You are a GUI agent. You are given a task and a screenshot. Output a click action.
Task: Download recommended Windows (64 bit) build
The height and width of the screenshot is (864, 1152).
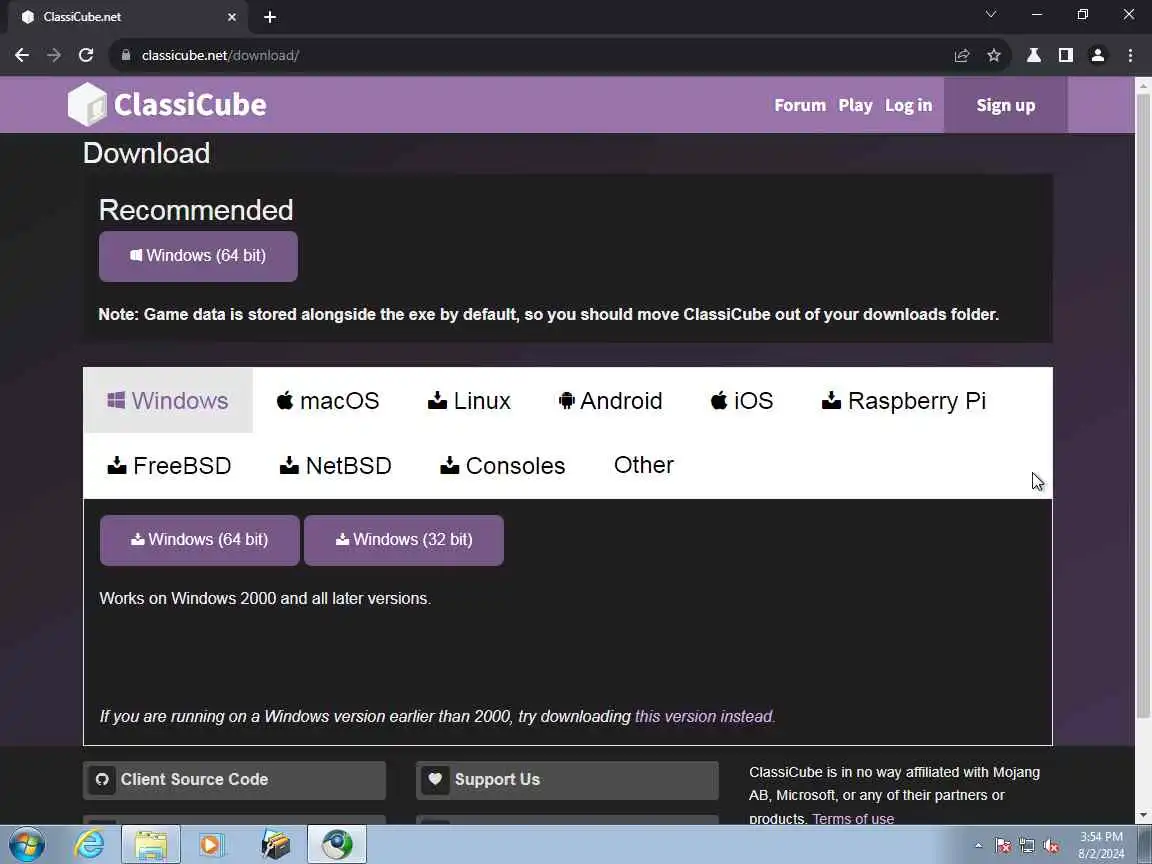click(x=198, y=256)
